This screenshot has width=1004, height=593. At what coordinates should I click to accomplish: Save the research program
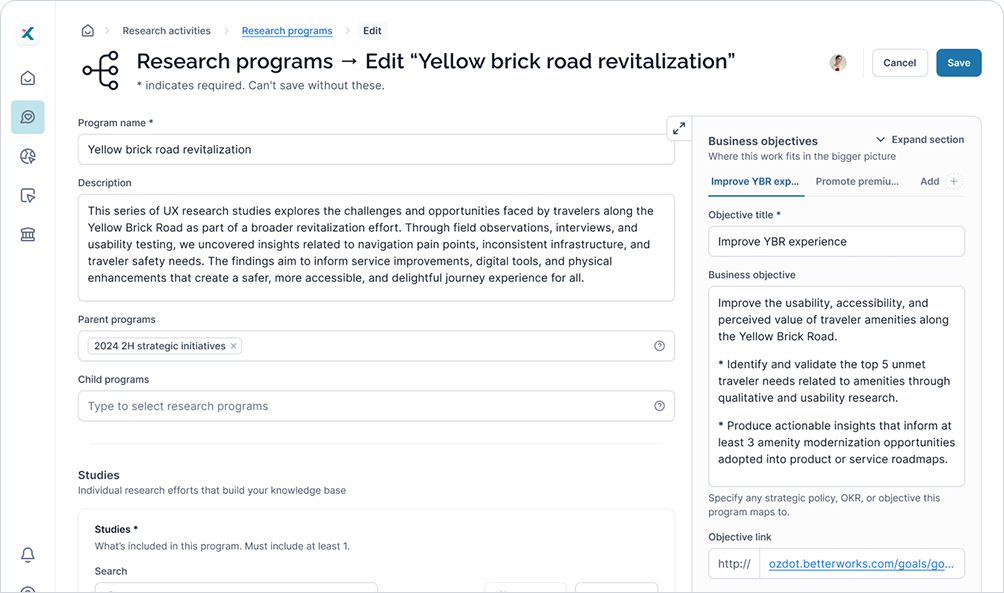coord(959,63)
